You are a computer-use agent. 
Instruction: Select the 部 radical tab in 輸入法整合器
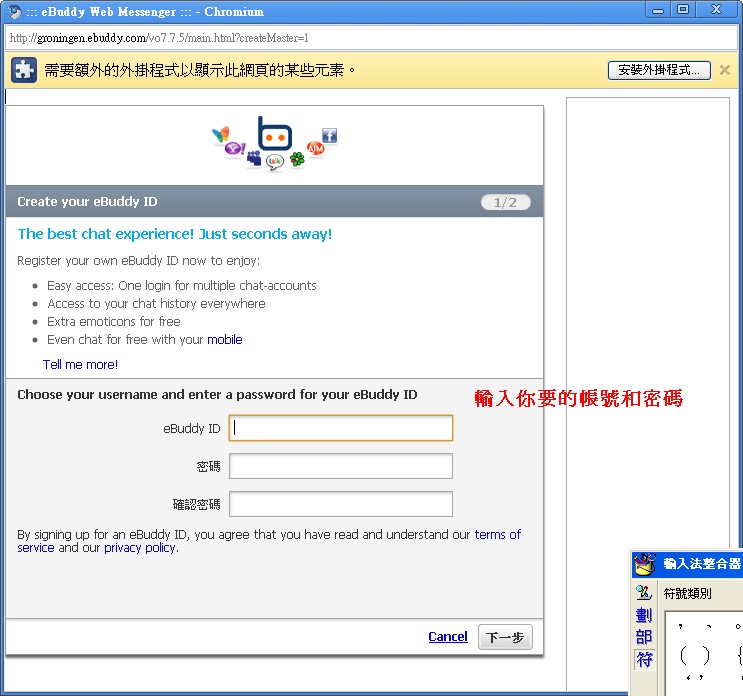644,637
